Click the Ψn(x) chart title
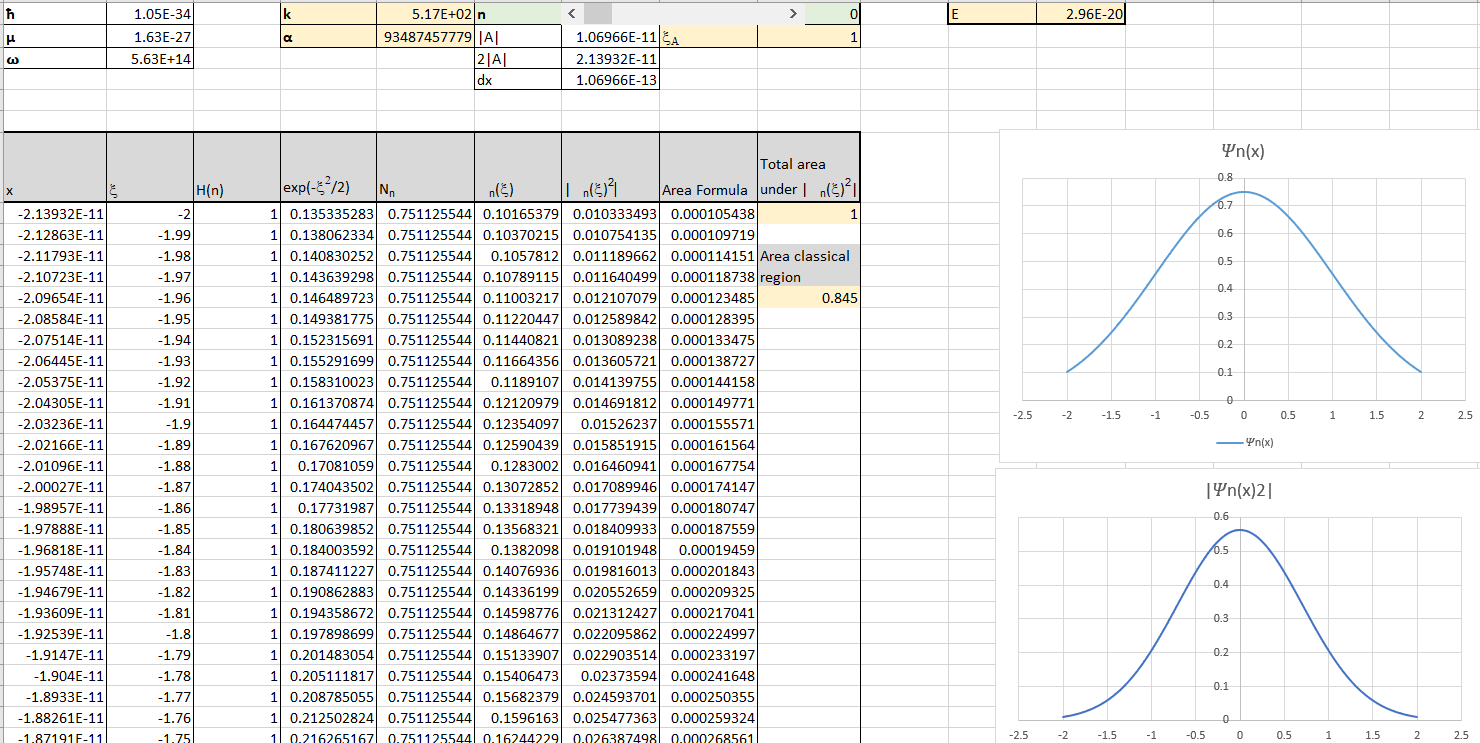Viewport: 1480px width, 743px height. pos(1243,151)
